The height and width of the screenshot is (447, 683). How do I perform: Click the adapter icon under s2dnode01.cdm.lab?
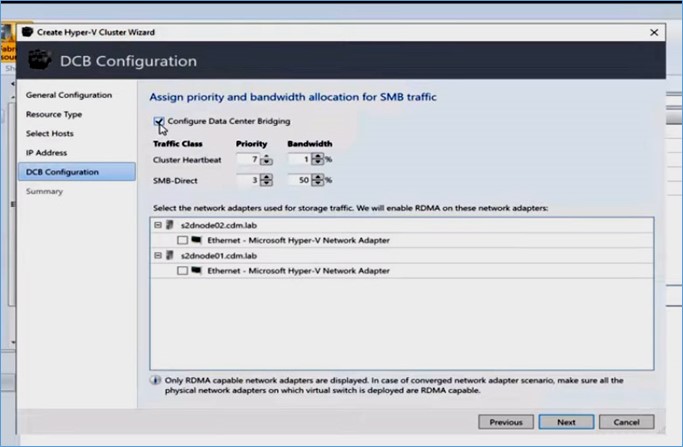[x=196, y=271]
